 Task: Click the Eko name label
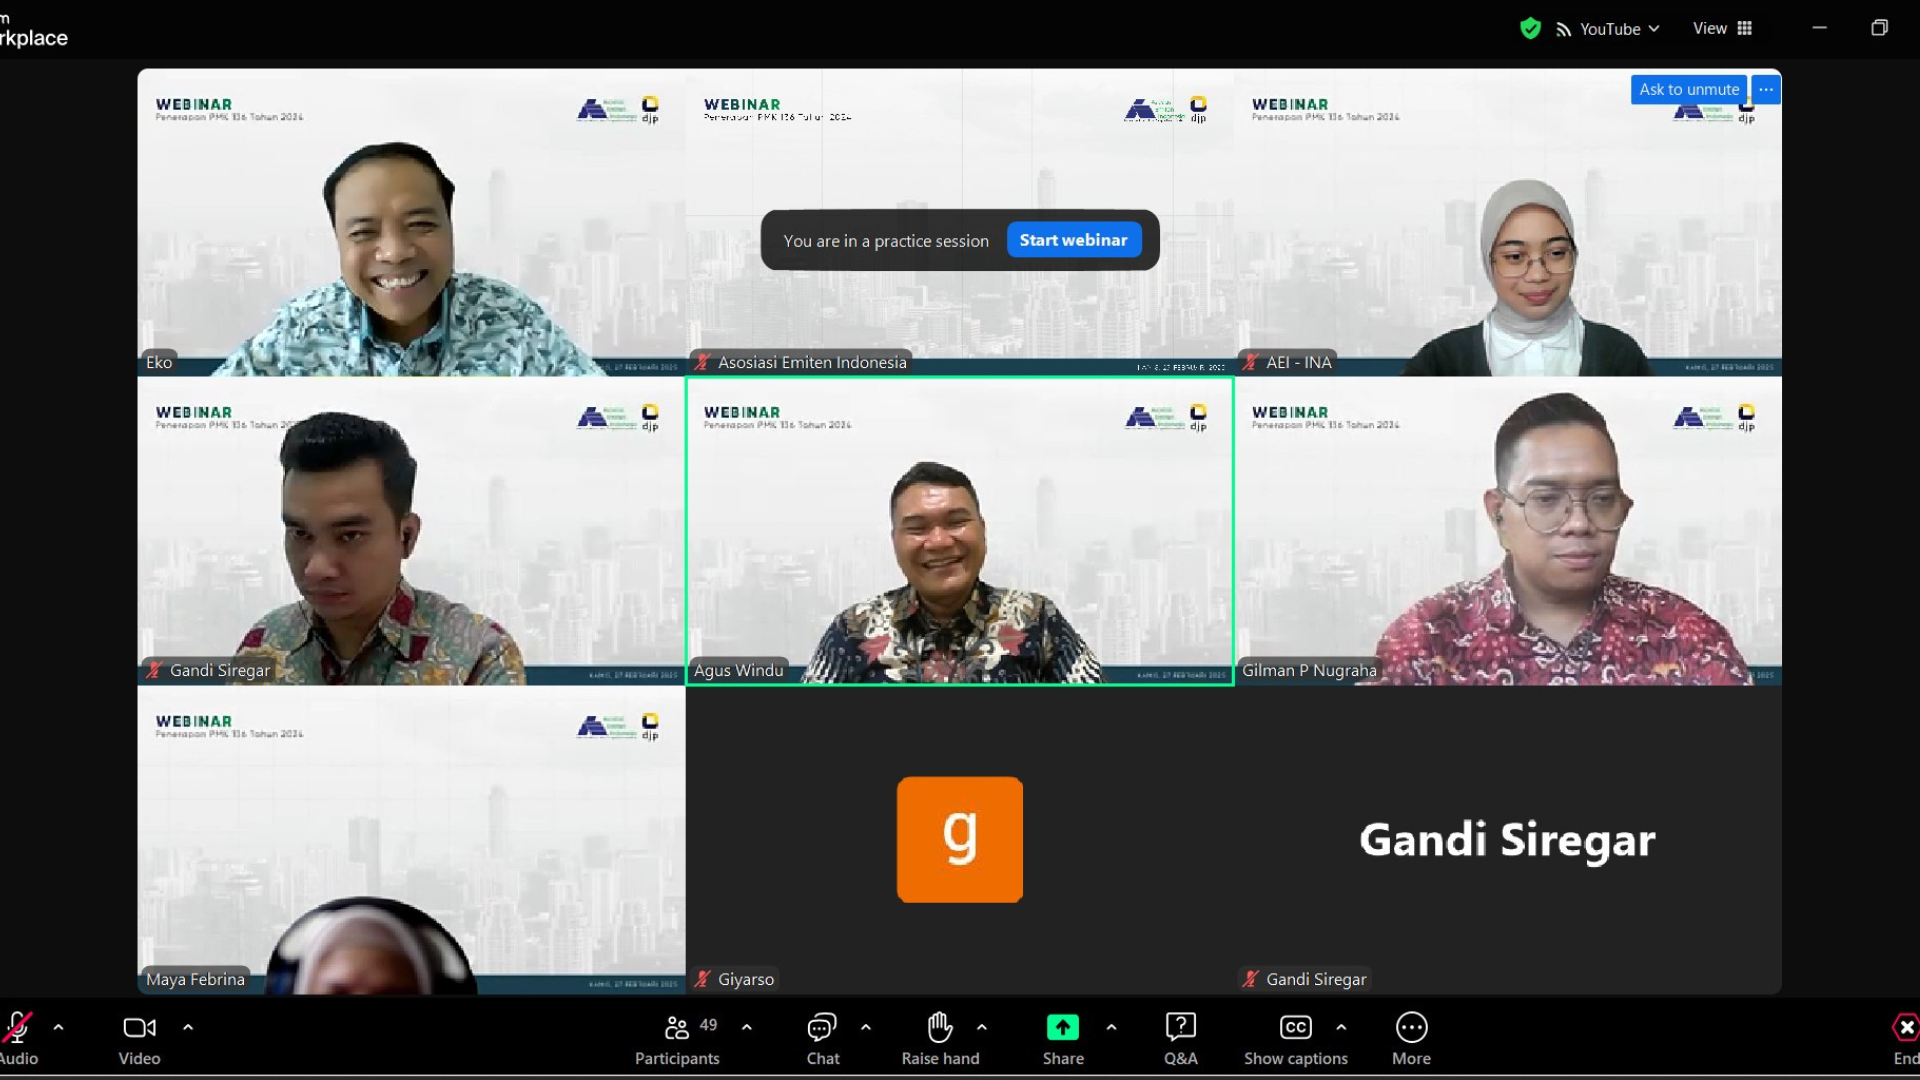click(x=159, y=362)
